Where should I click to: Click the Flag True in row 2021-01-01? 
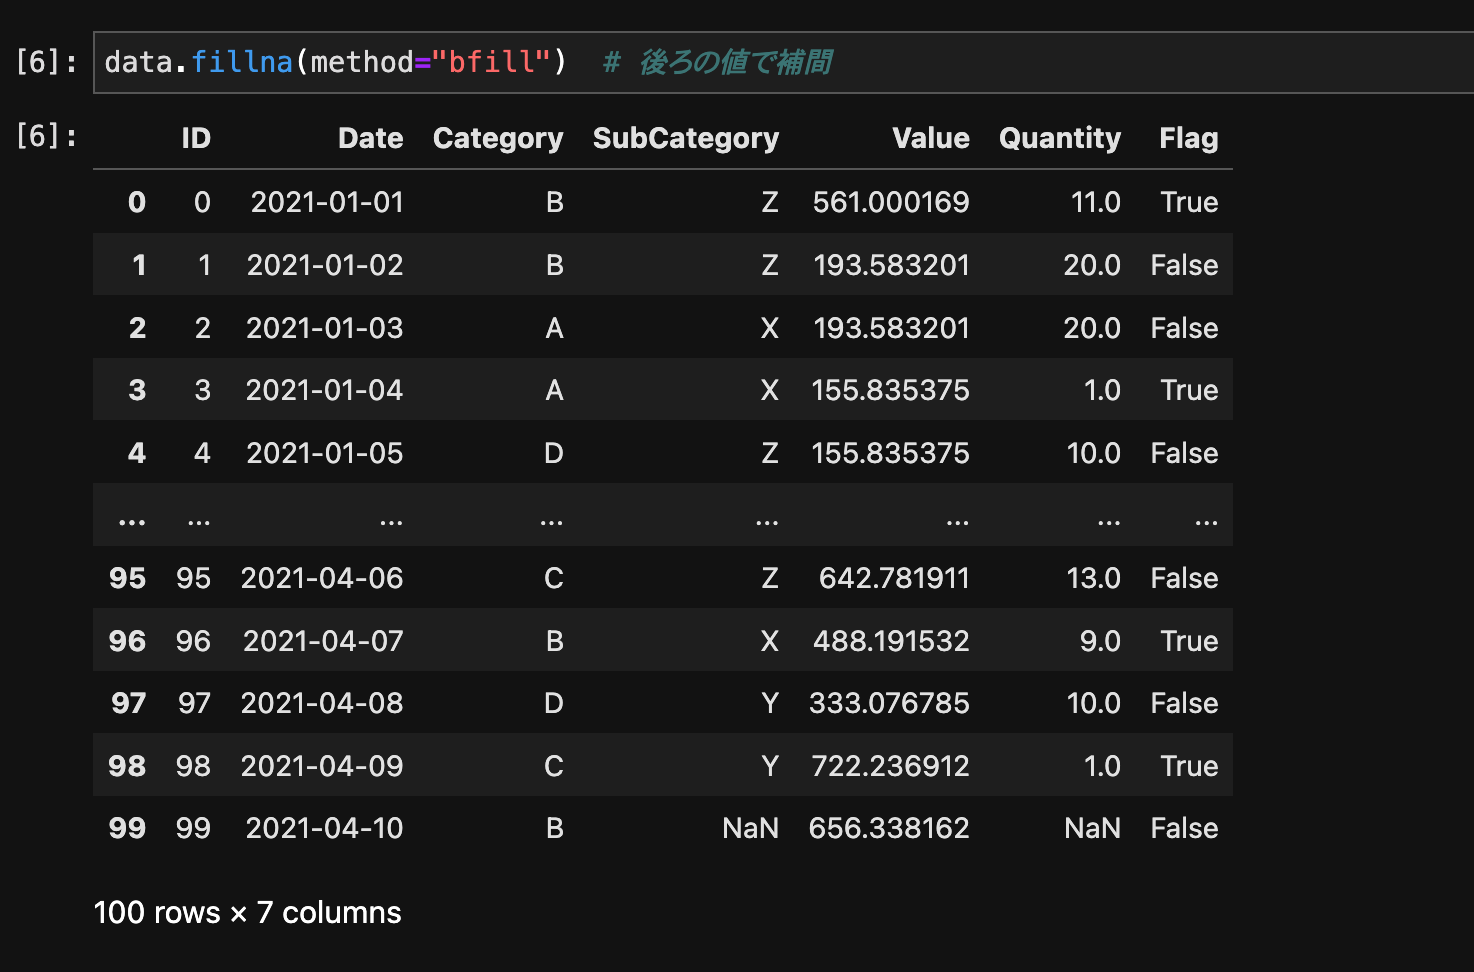(1190, 202)
